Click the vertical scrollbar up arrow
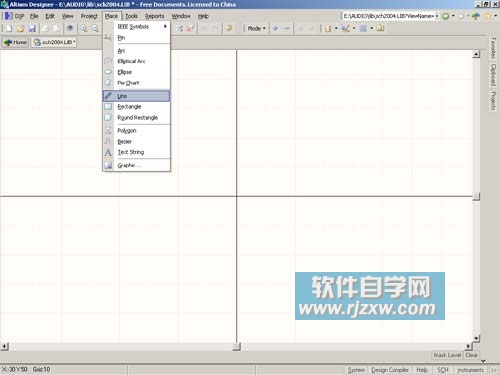500x375 pixels. [x=476, y=54]
